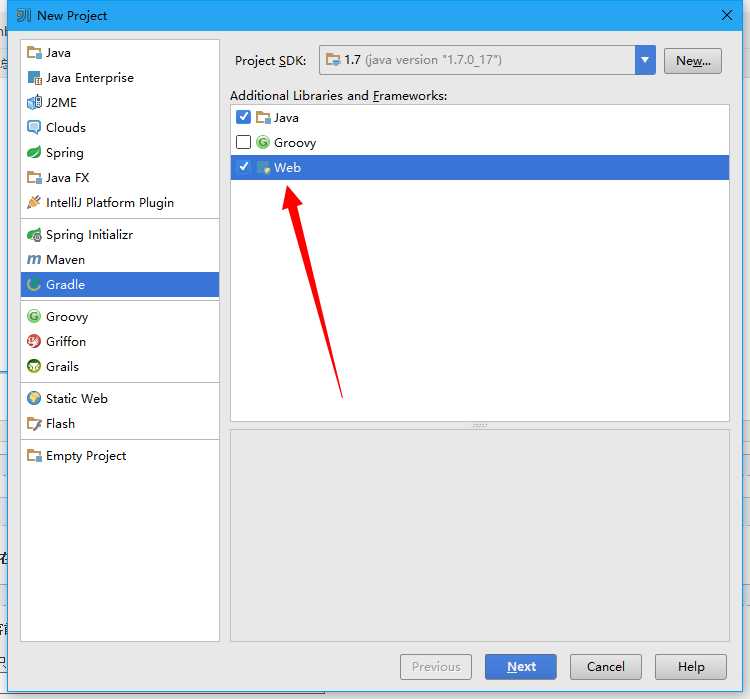
Task: Click the Previous button
Action: 436,666
